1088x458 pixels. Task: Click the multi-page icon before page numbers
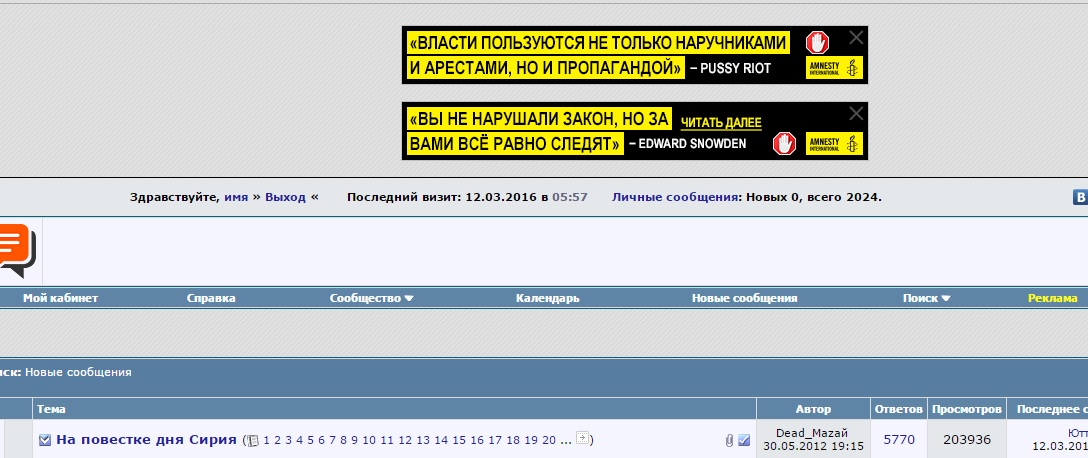(253, 440)
